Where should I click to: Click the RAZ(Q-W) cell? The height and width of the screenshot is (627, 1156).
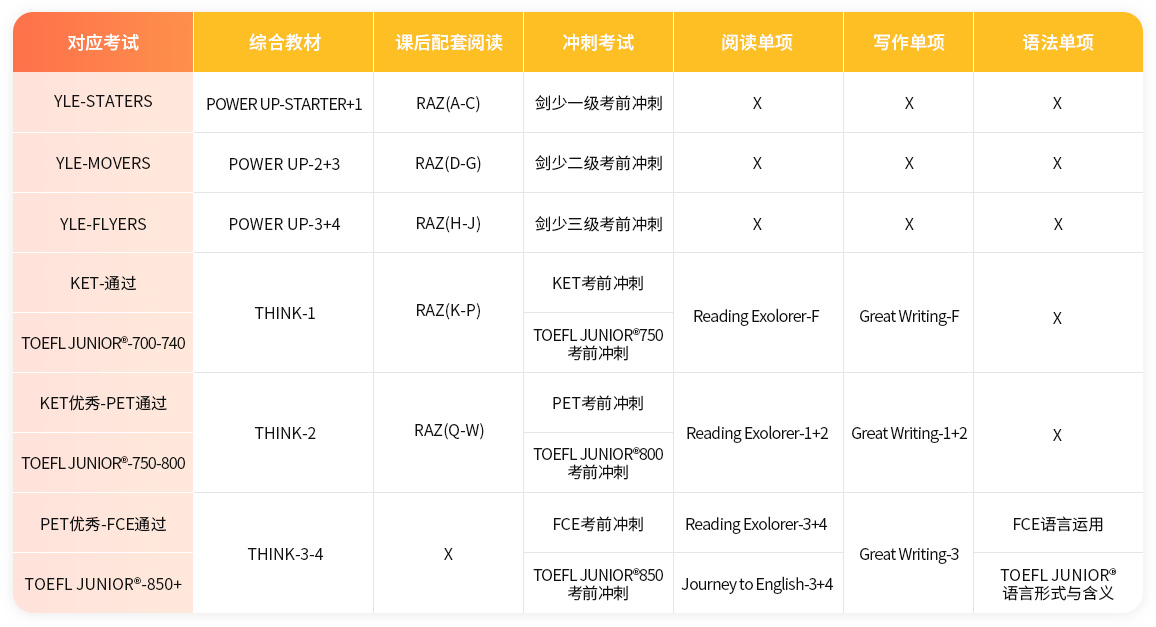[x=448, y=430]
